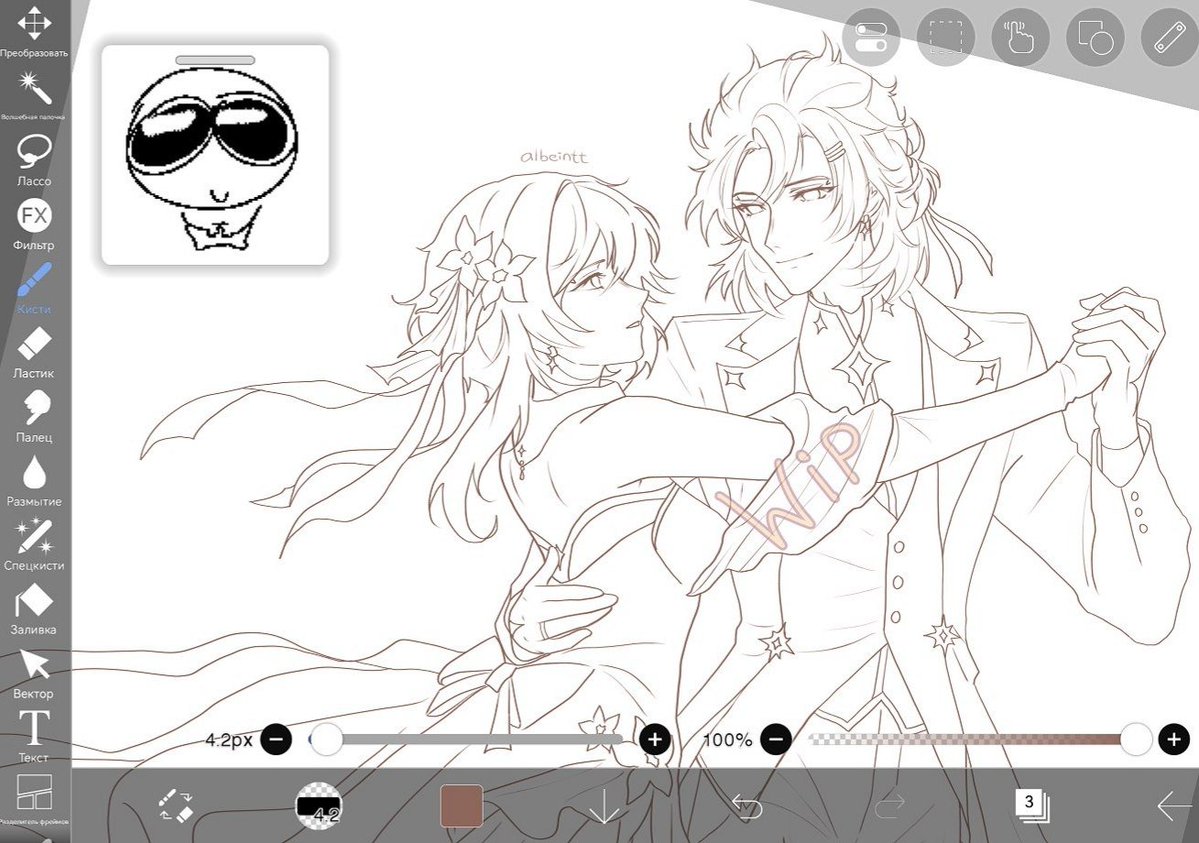Choose the Lasso (Лассо) tool

pos(34,160)
